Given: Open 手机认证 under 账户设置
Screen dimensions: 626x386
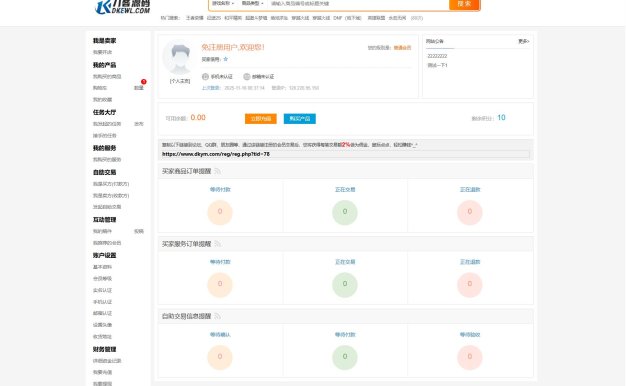Looking at the screenshot, I should pyautogui.click(x=103, y=302).
